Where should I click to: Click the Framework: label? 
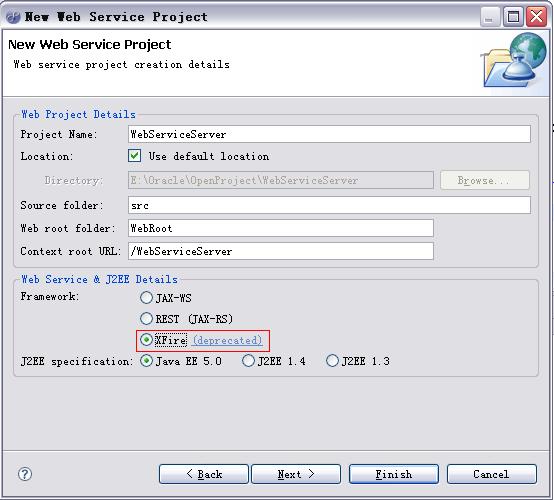point(50,296)
